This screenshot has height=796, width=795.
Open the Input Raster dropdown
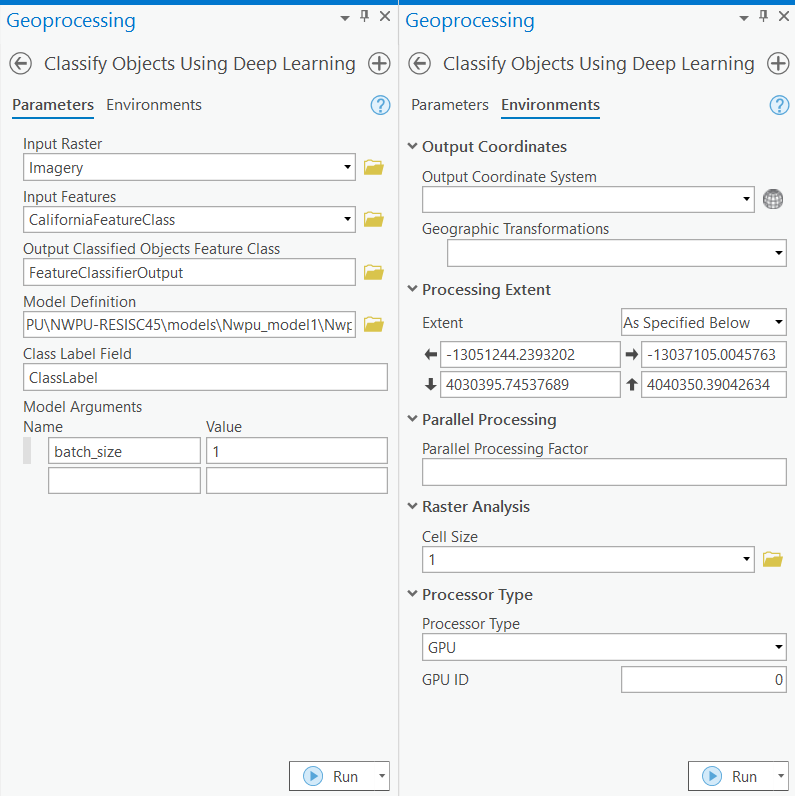(346, 167)
